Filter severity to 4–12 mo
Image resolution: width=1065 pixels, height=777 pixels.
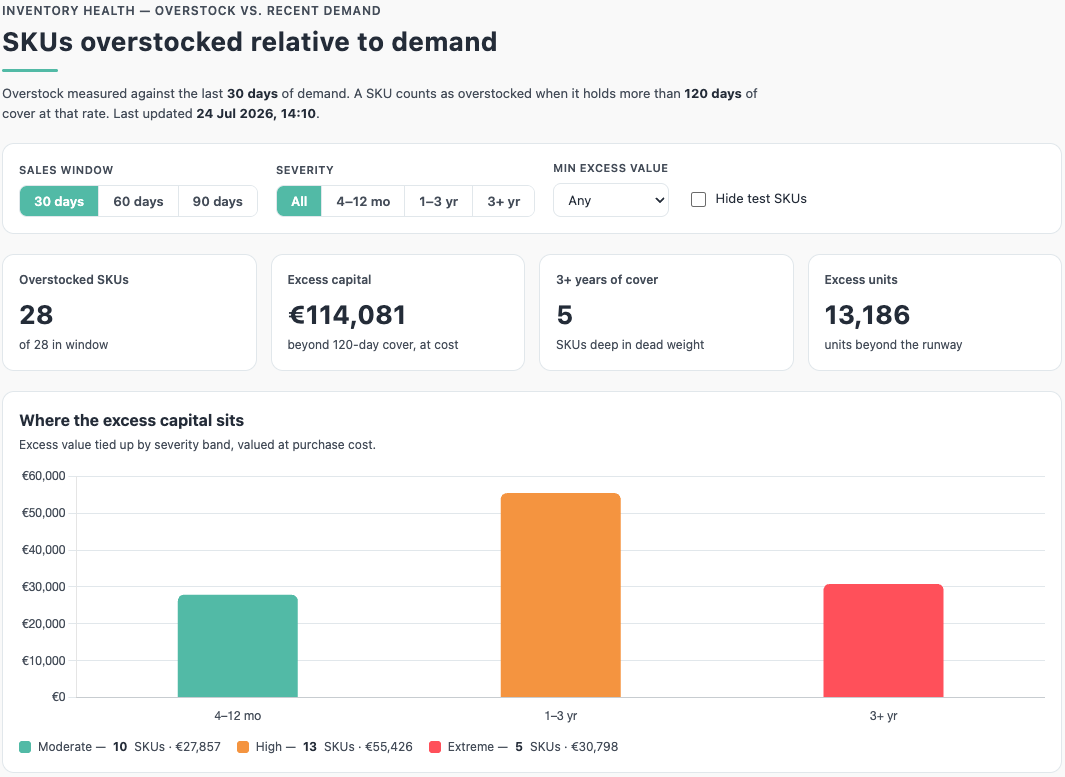coord(363,201)
